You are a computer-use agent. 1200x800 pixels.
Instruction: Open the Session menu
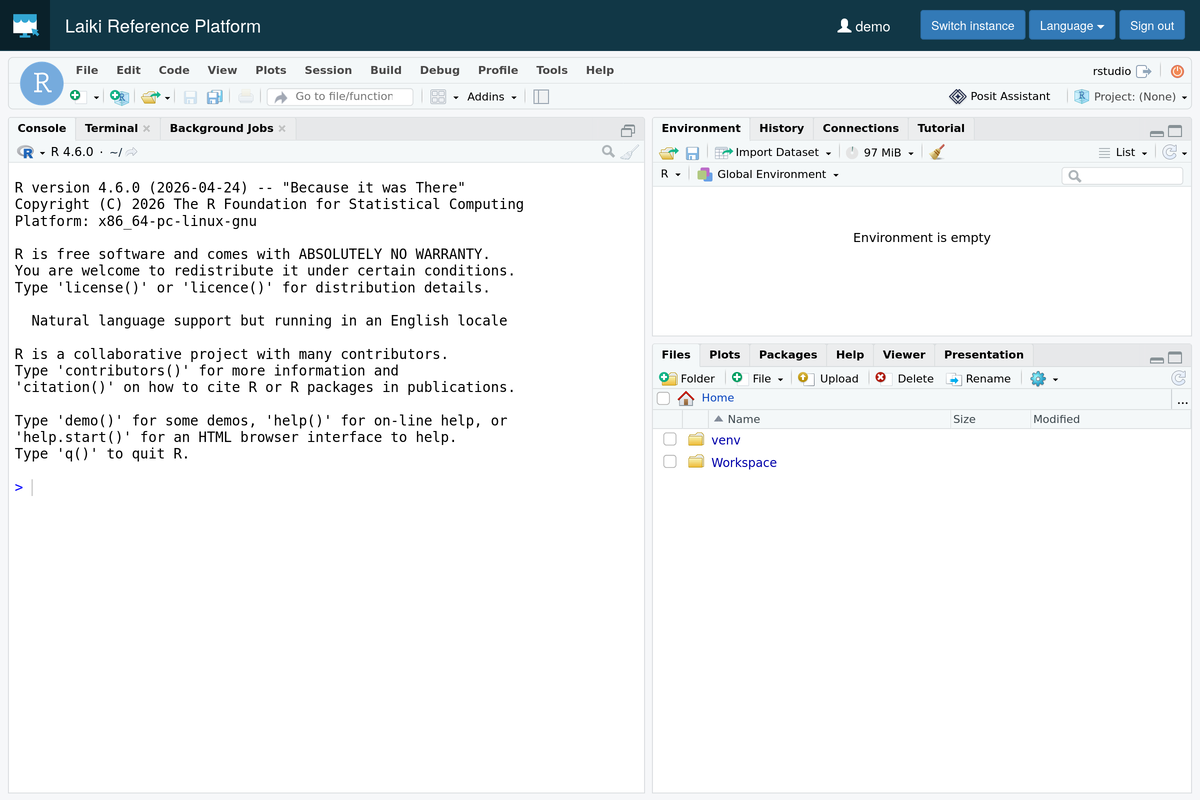(x=328, y=70)
